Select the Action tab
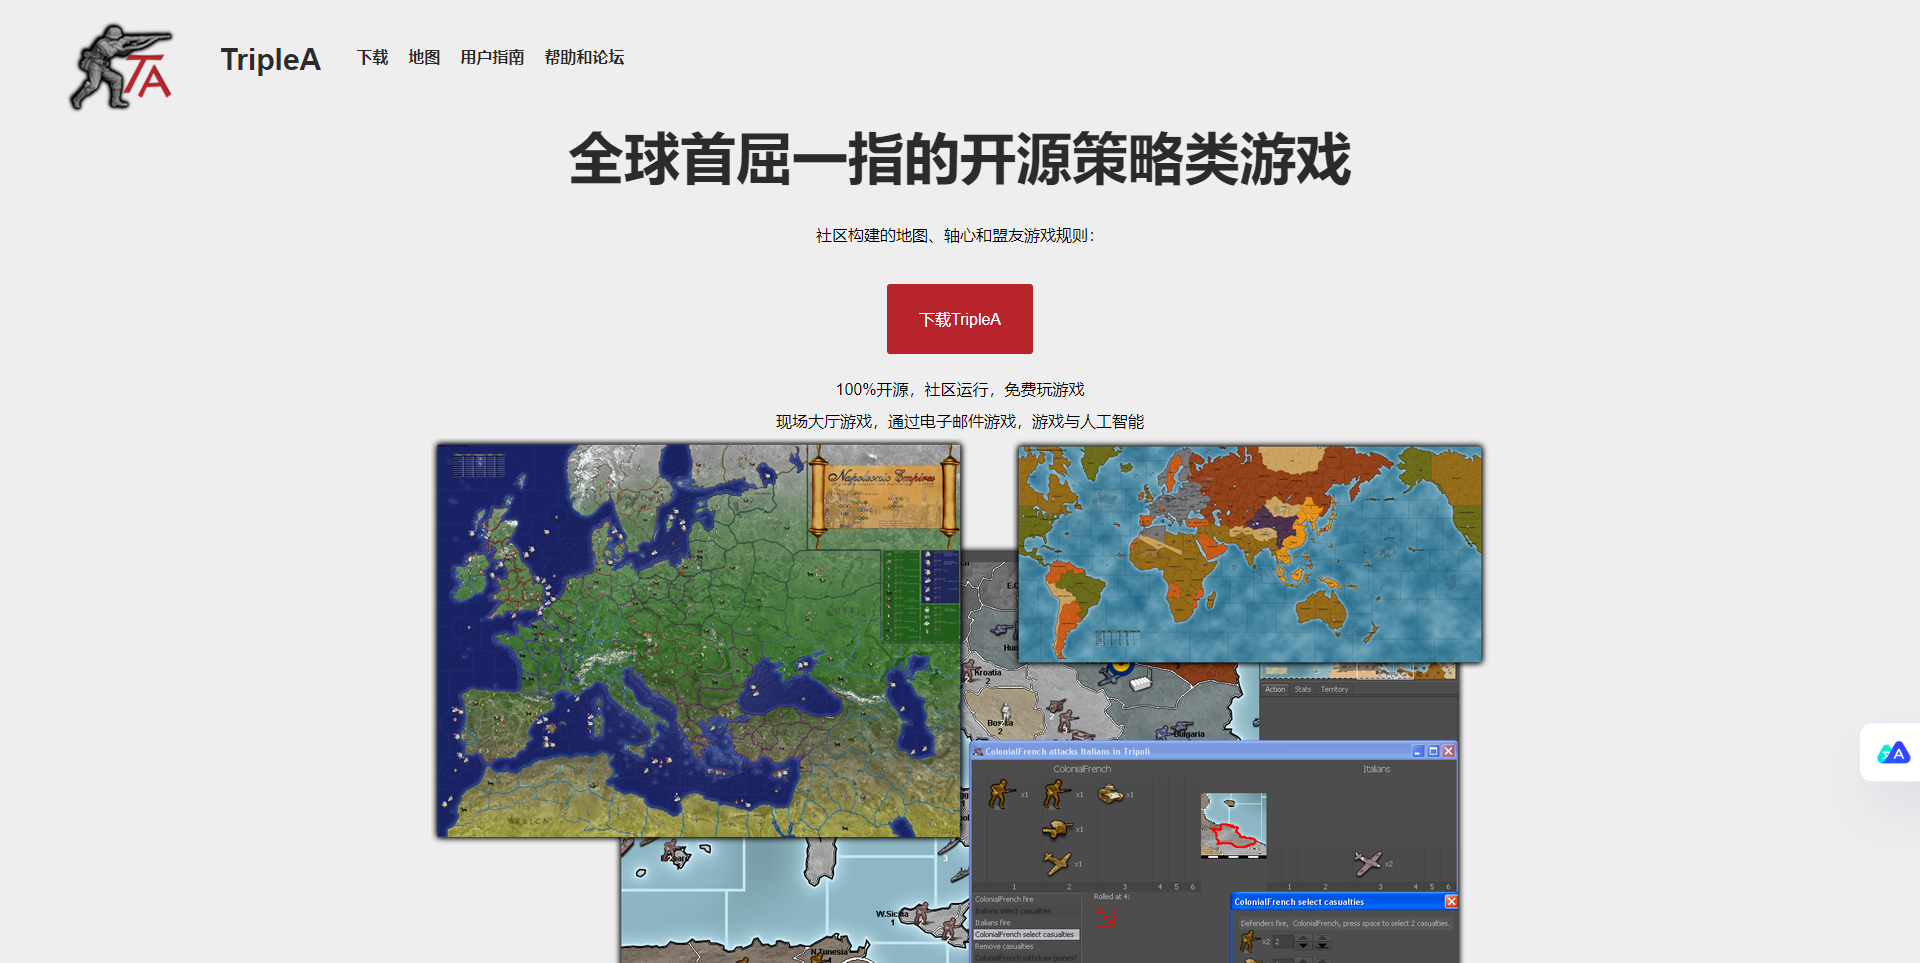Viewport: 1920px width, 963px height. (x=1275, y=689)
